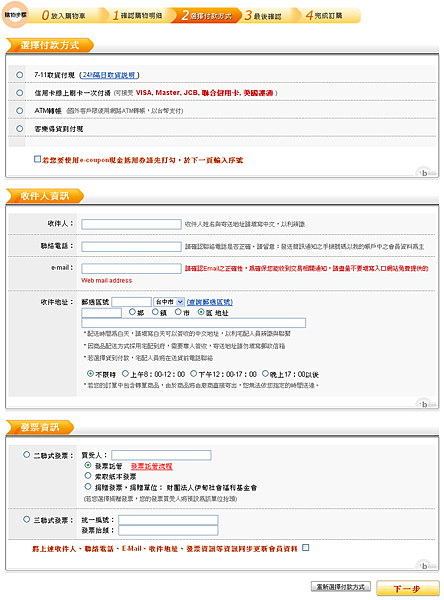Select 7-11取貨付現 payment option
Image resolution: width=444 pixels, height=600 pixels.
coord(20,75)
